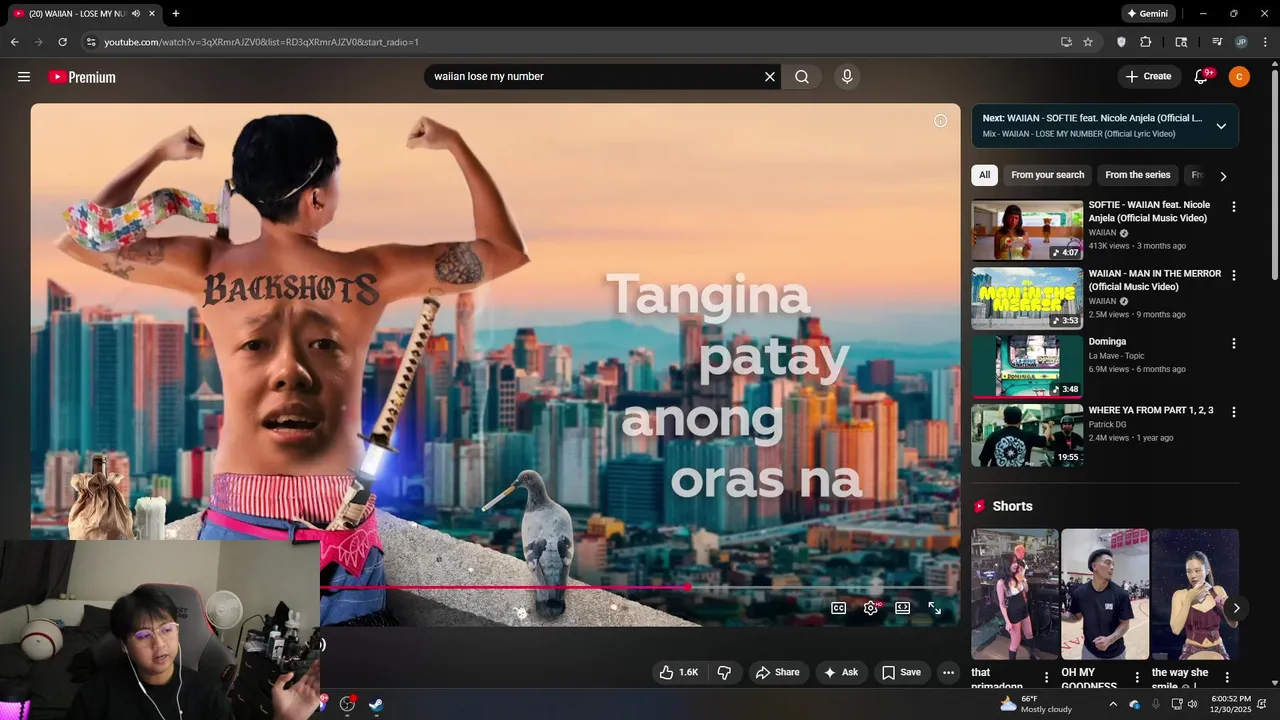Open more actions ellipsis under video
1280x720 pixels.
(949, 672)
